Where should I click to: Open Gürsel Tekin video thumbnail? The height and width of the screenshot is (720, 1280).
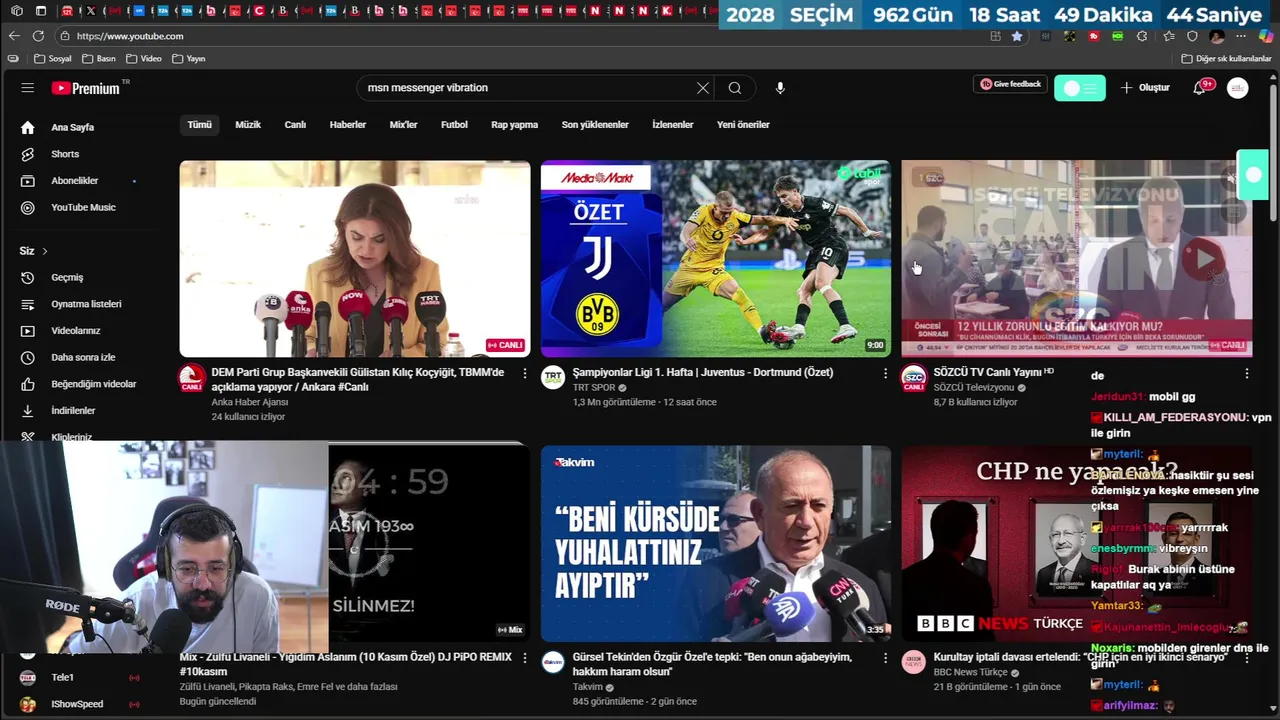point(716,543)
